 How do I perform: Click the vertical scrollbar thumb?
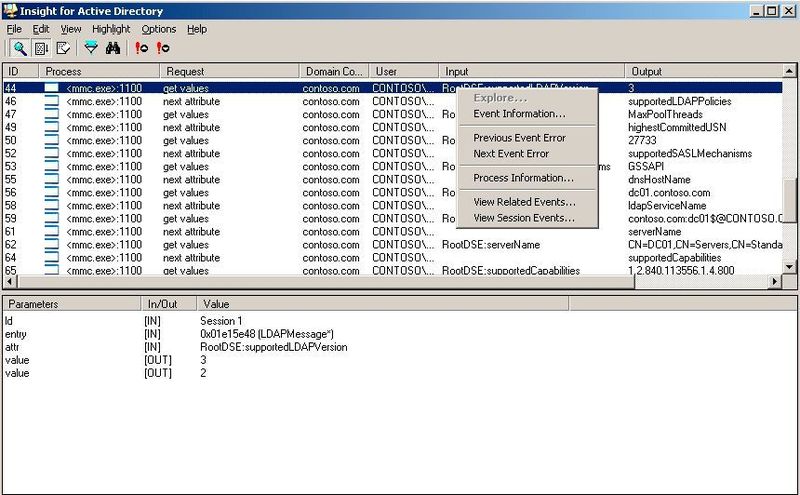789,200
